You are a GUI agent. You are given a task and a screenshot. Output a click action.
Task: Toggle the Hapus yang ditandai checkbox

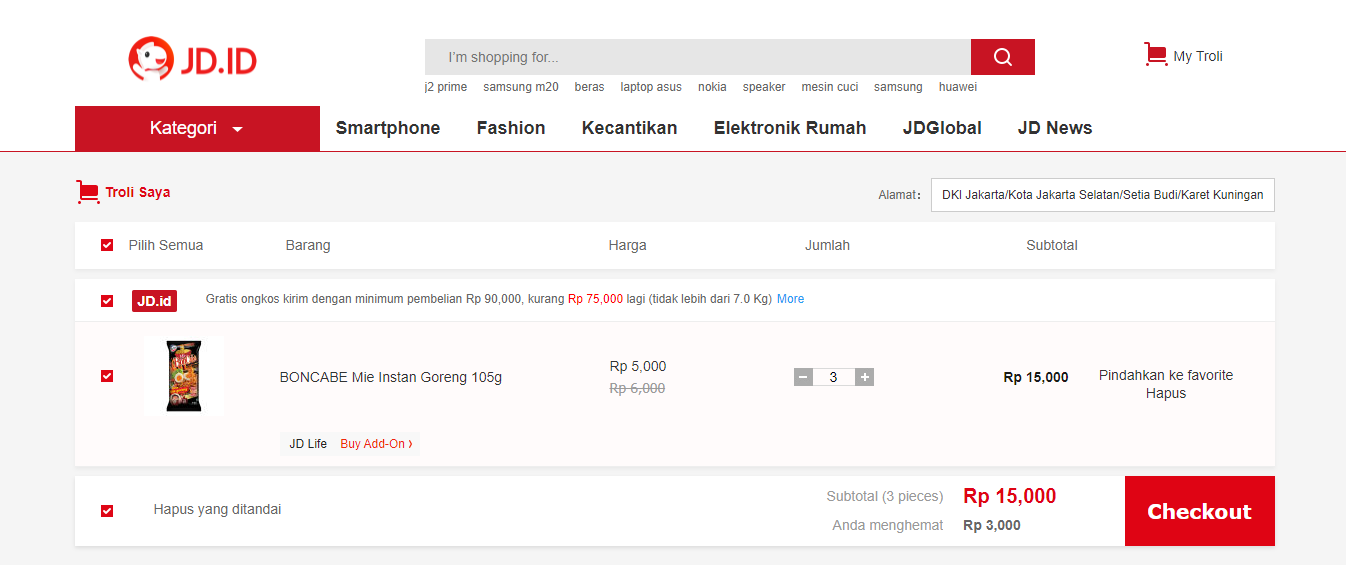tap(107, 511)
